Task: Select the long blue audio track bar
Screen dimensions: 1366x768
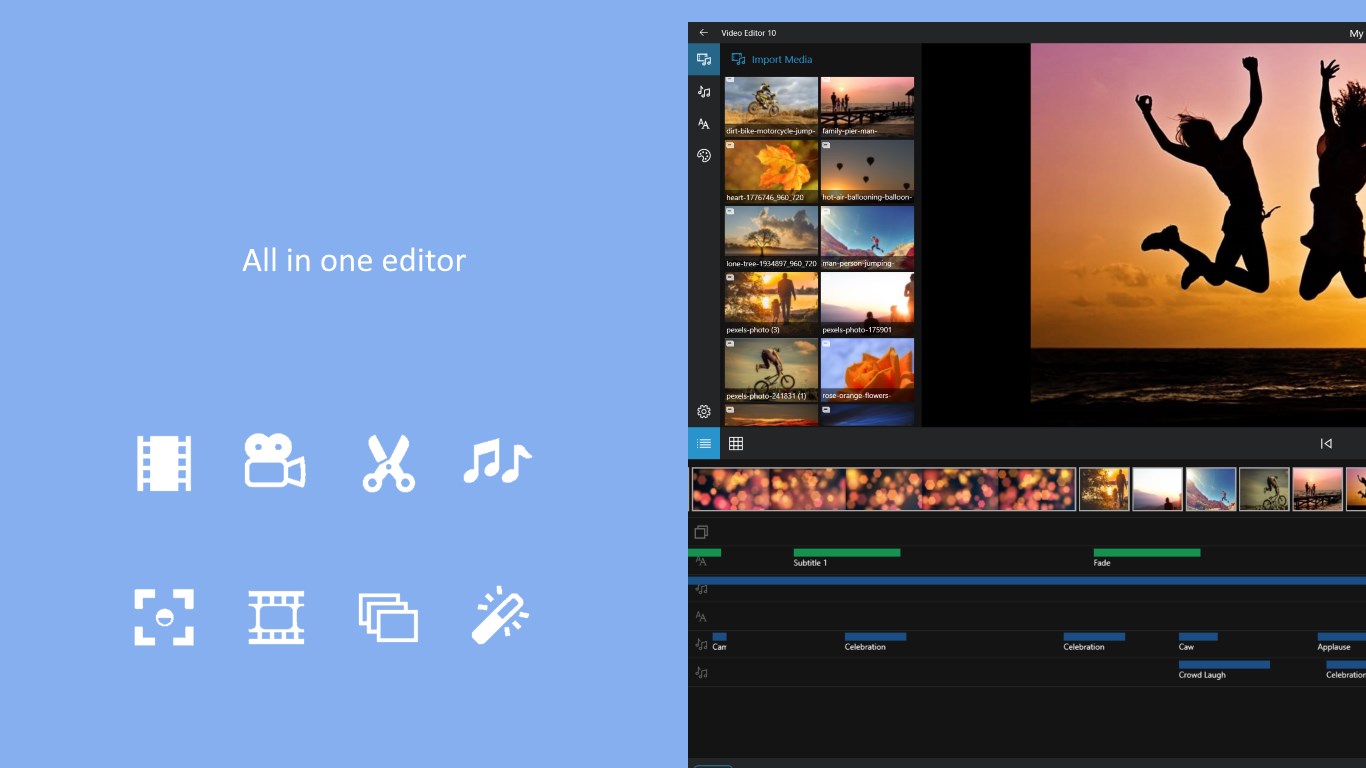Action: click(x=1027, y=580)
